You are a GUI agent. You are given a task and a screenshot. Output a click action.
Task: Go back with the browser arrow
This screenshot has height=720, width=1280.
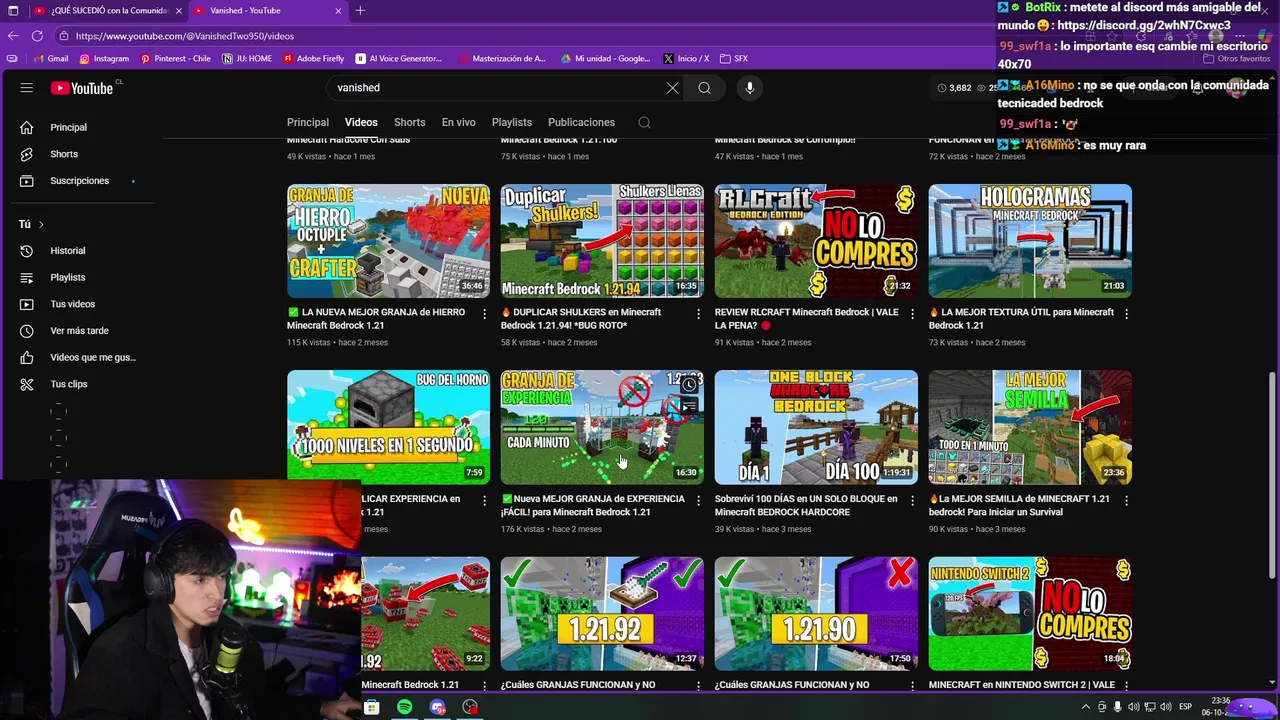(13, 36)
